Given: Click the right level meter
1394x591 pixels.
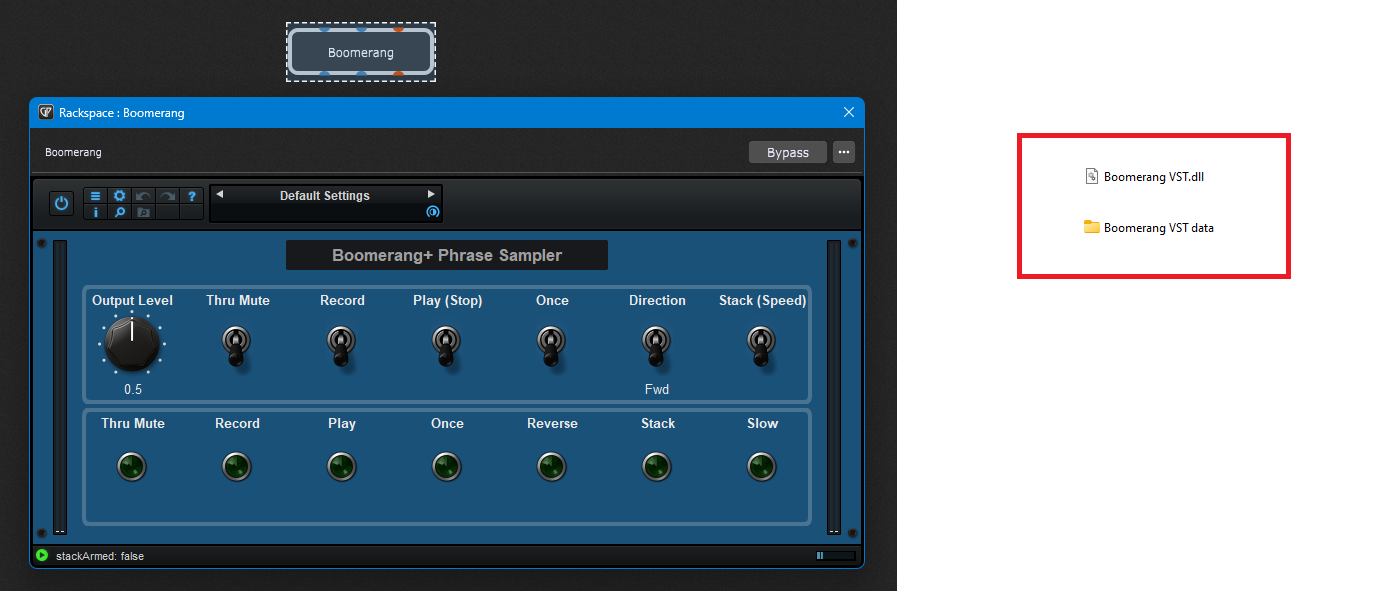Looking at the screenshot, I should click(x=834, y=388).
